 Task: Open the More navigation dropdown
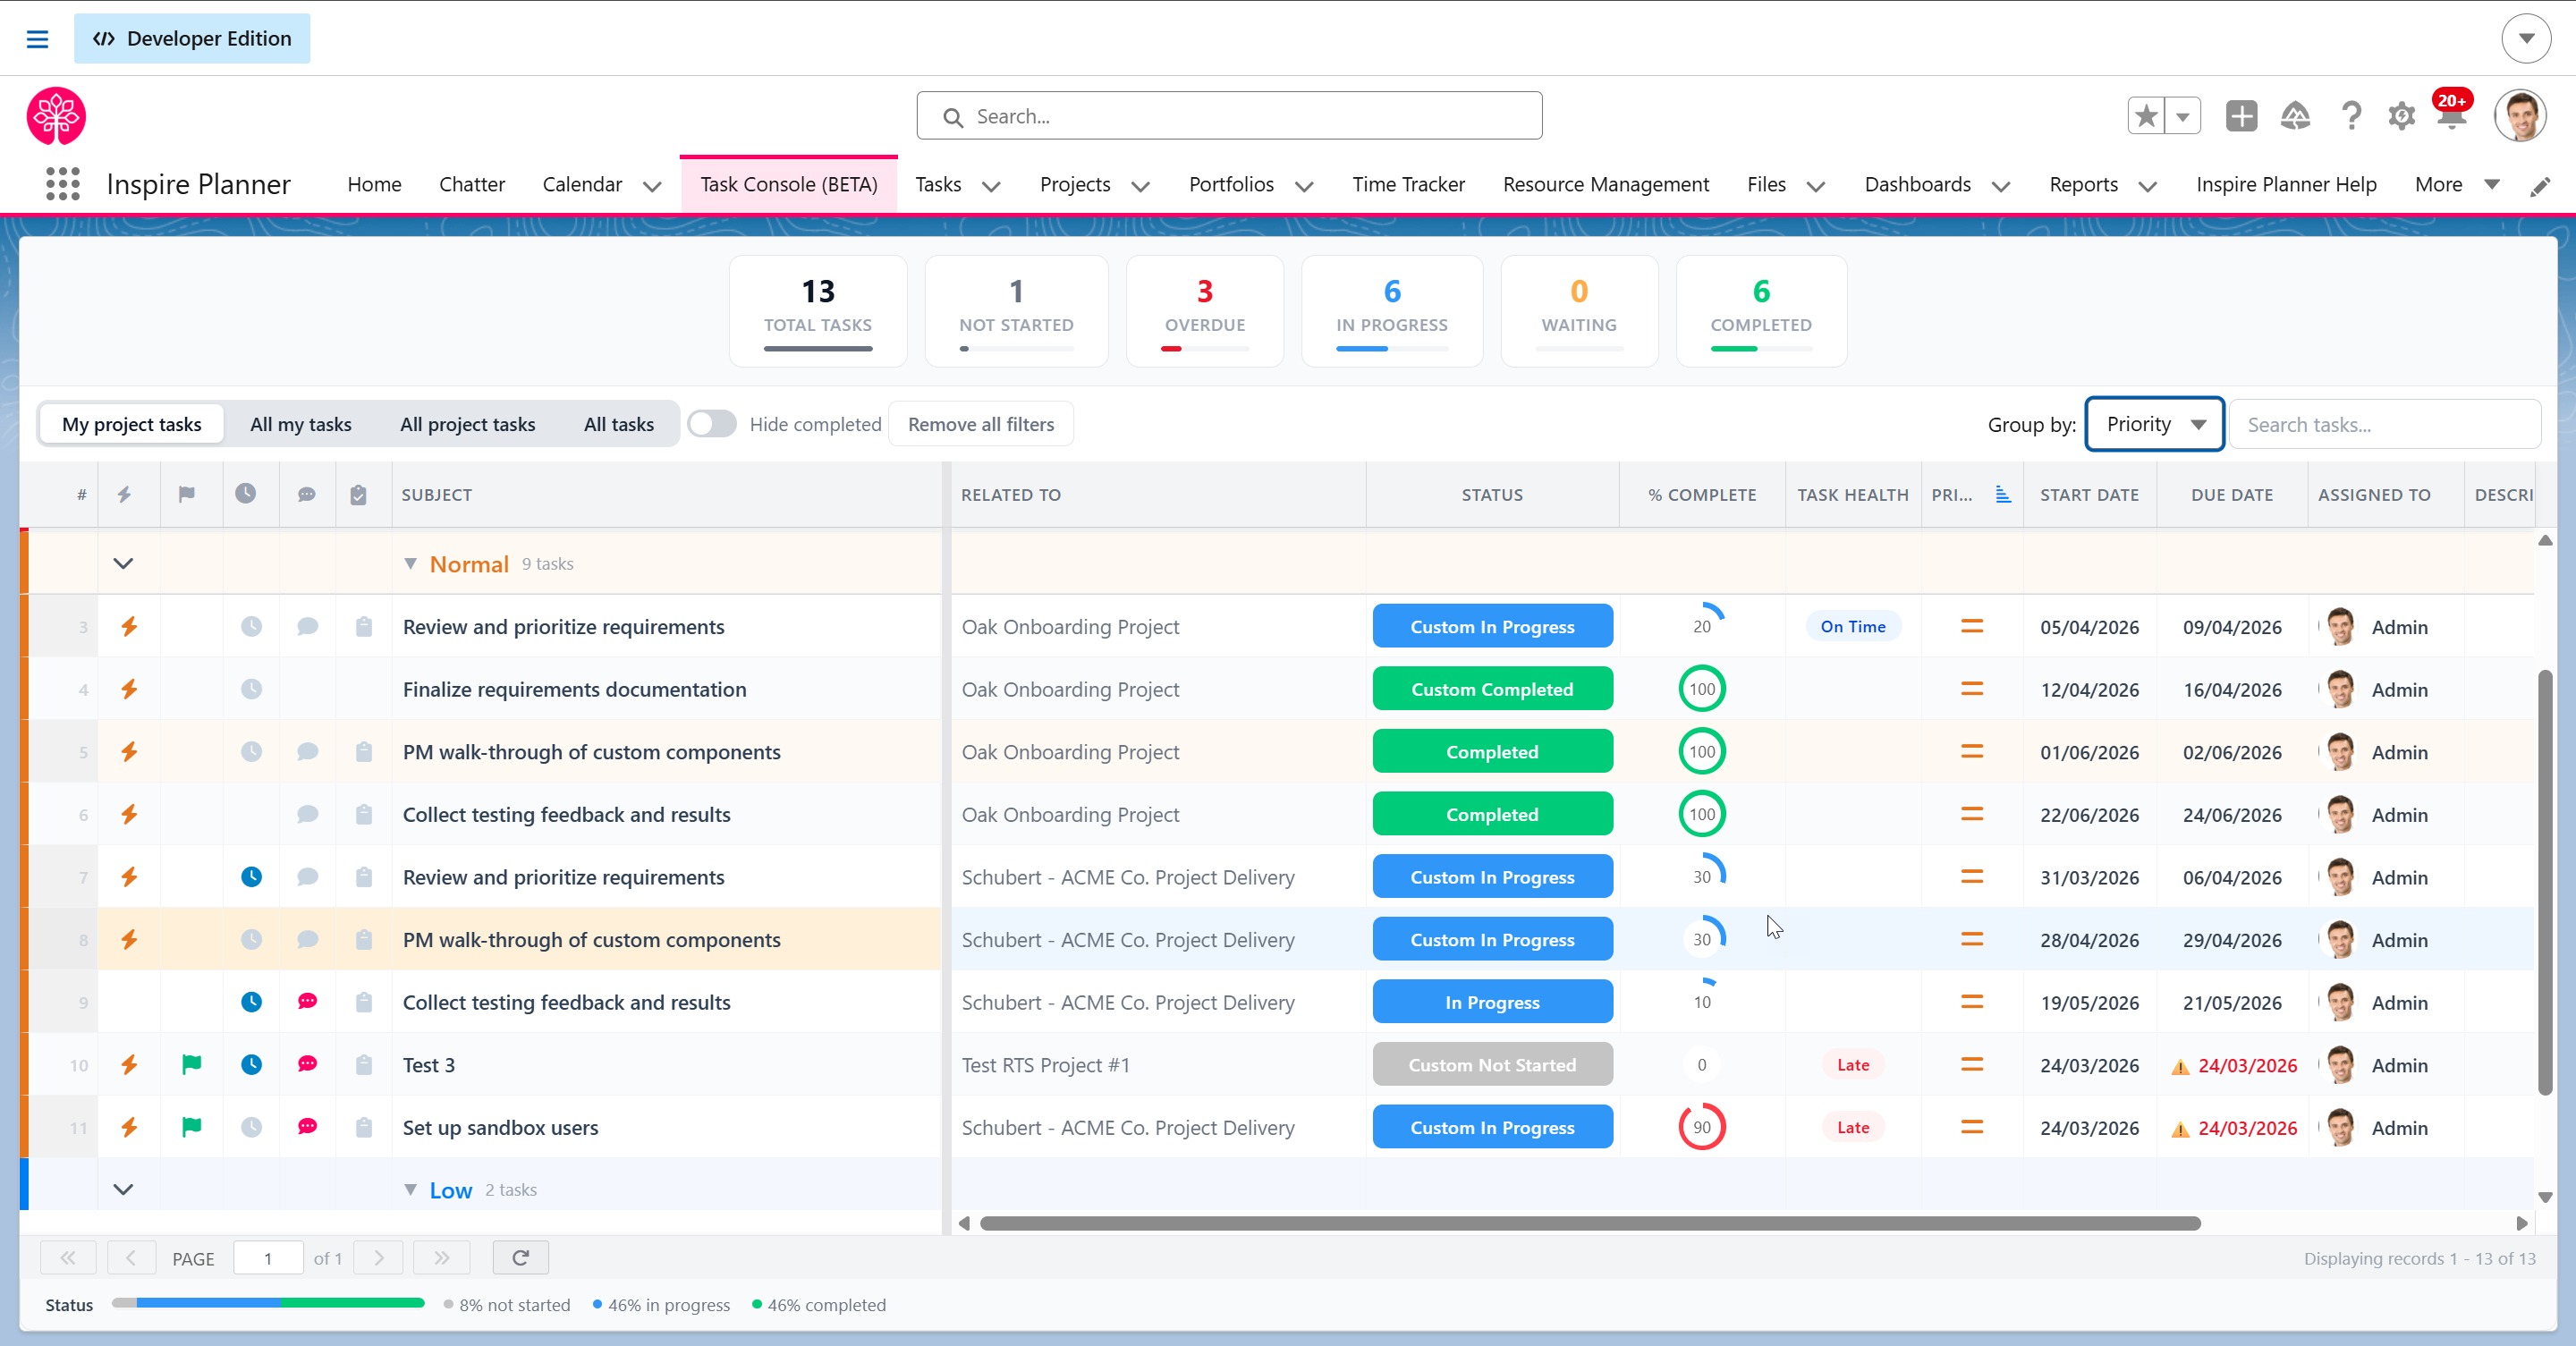(x=2457, y=184)
